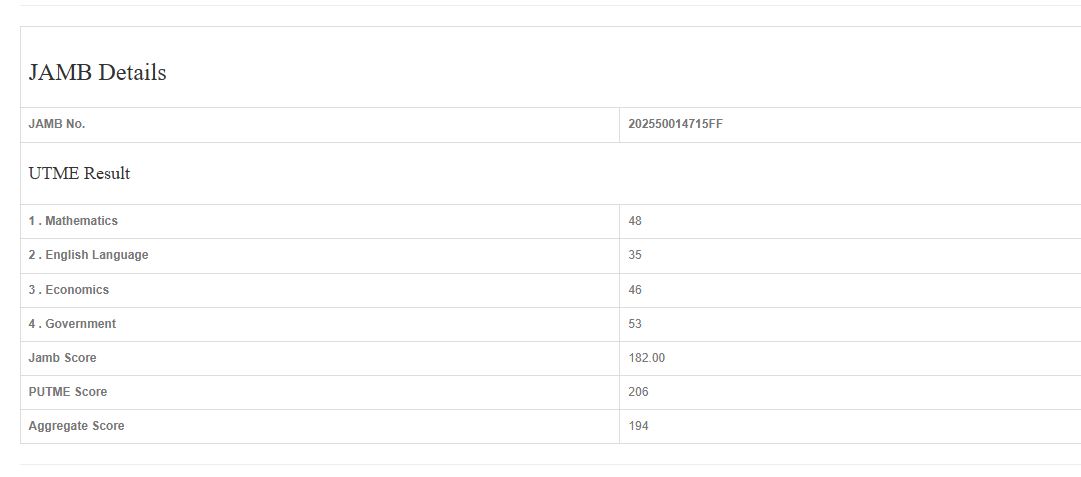Click the Mathematics subject label

pos(73,221)
